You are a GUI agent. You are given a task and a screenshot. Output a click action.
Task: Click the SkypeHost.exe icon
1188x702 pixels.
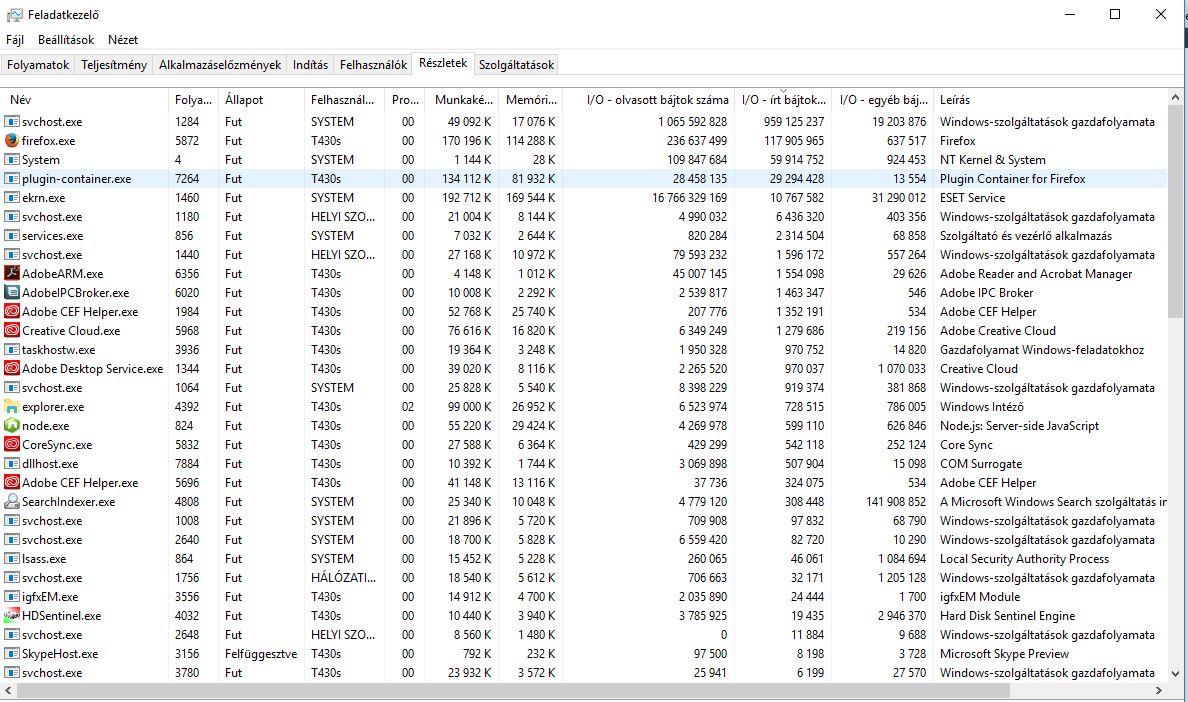pyautogui.click(x=11, y=654)
